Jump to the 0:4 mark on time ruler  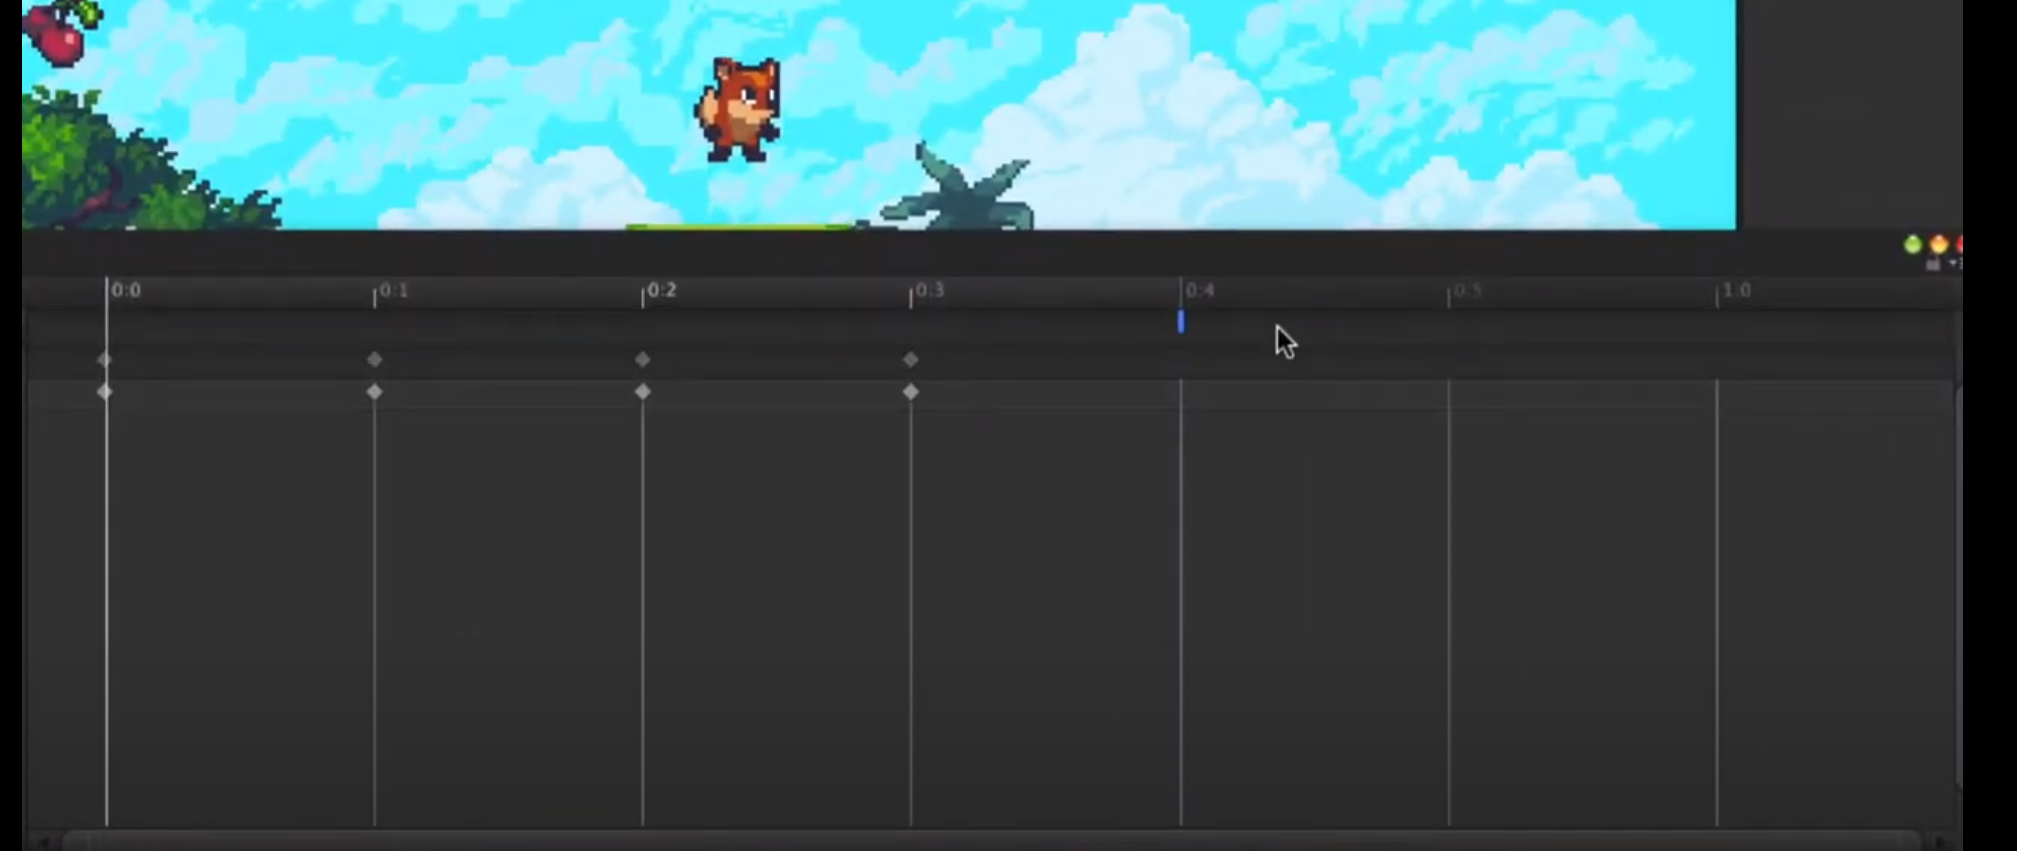coord(1200,290)
